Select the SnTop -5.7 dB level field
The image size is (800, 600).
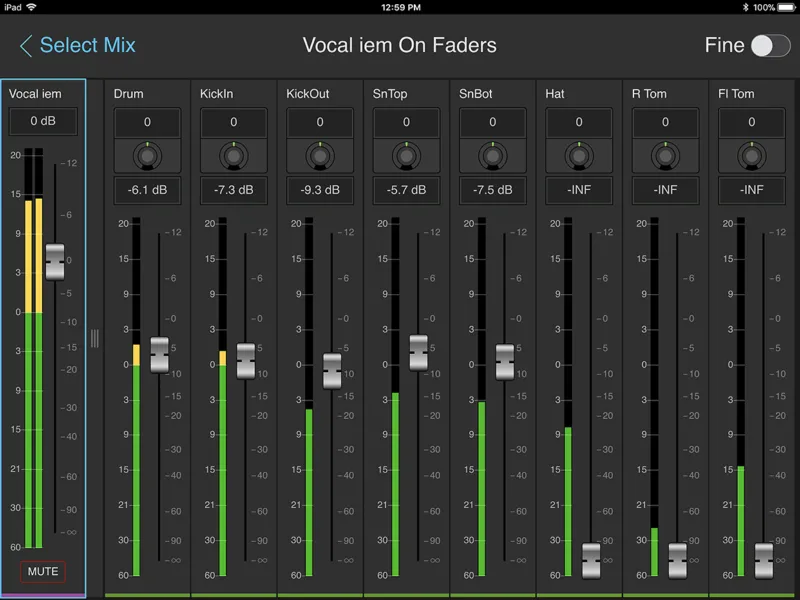click(x=406, y=190)
